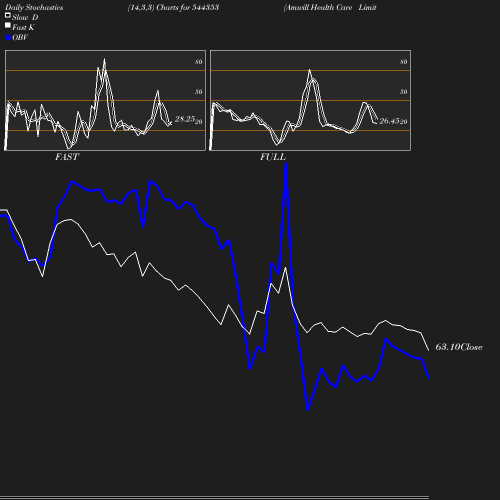500x500 pixels.
Task: Click the blue OBV legend swatch
Action: 8,38
